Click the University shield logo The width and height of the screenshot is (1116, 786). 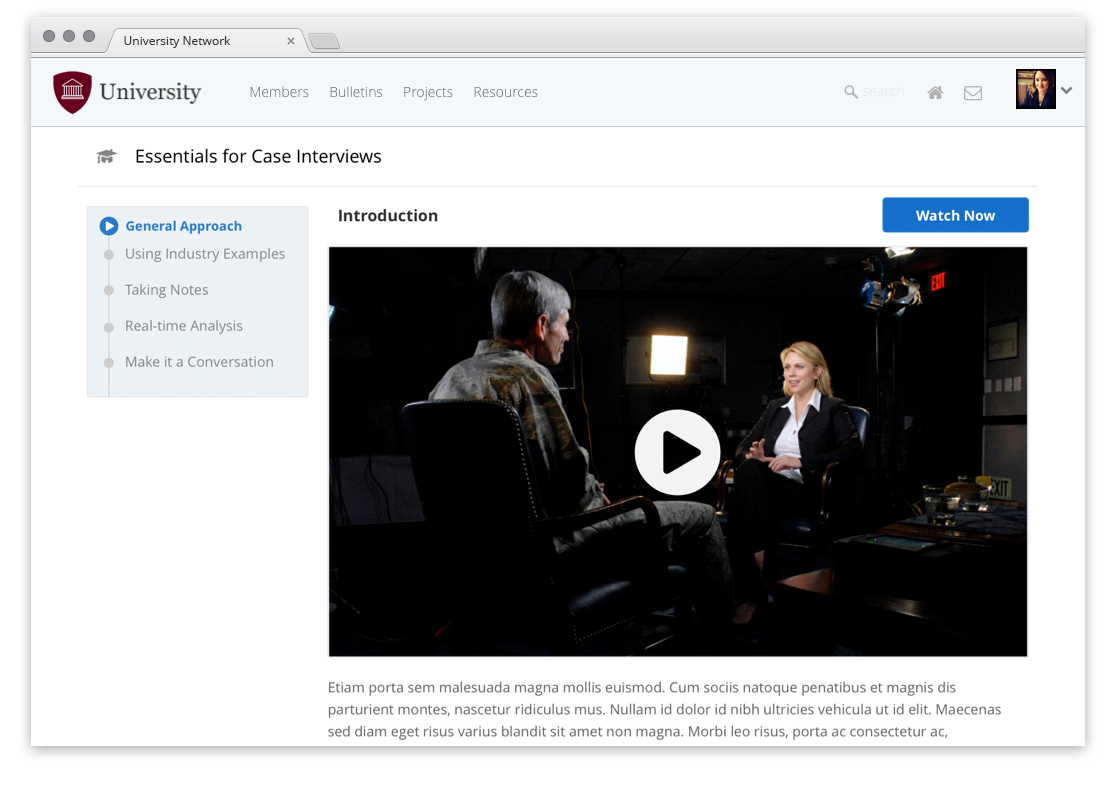click(73, 92)
